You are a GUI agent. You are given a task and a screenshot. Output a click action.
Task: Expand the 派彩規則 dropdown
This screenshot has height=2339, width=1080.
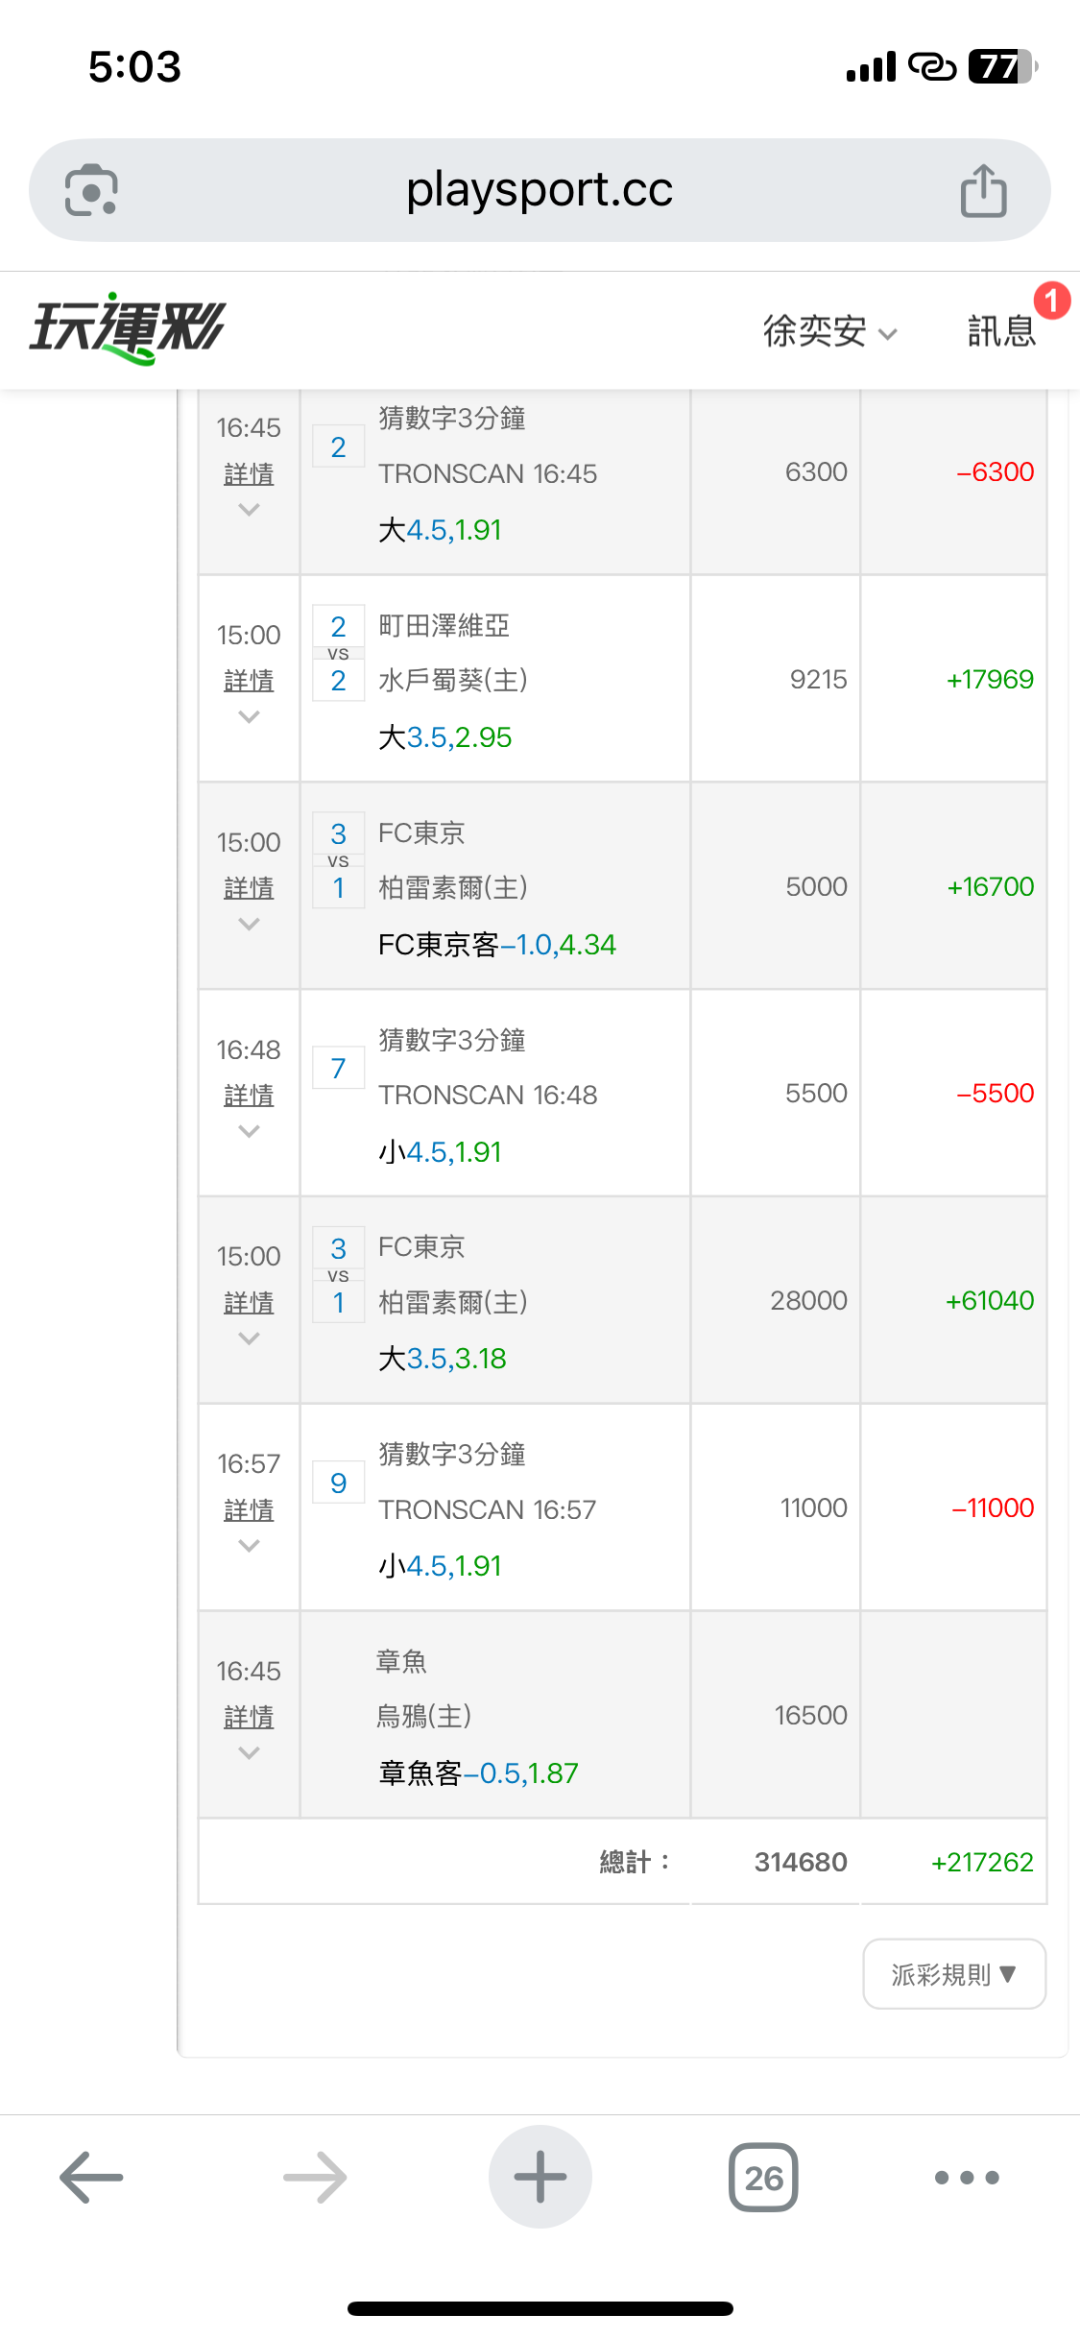tap(954, 1974)
